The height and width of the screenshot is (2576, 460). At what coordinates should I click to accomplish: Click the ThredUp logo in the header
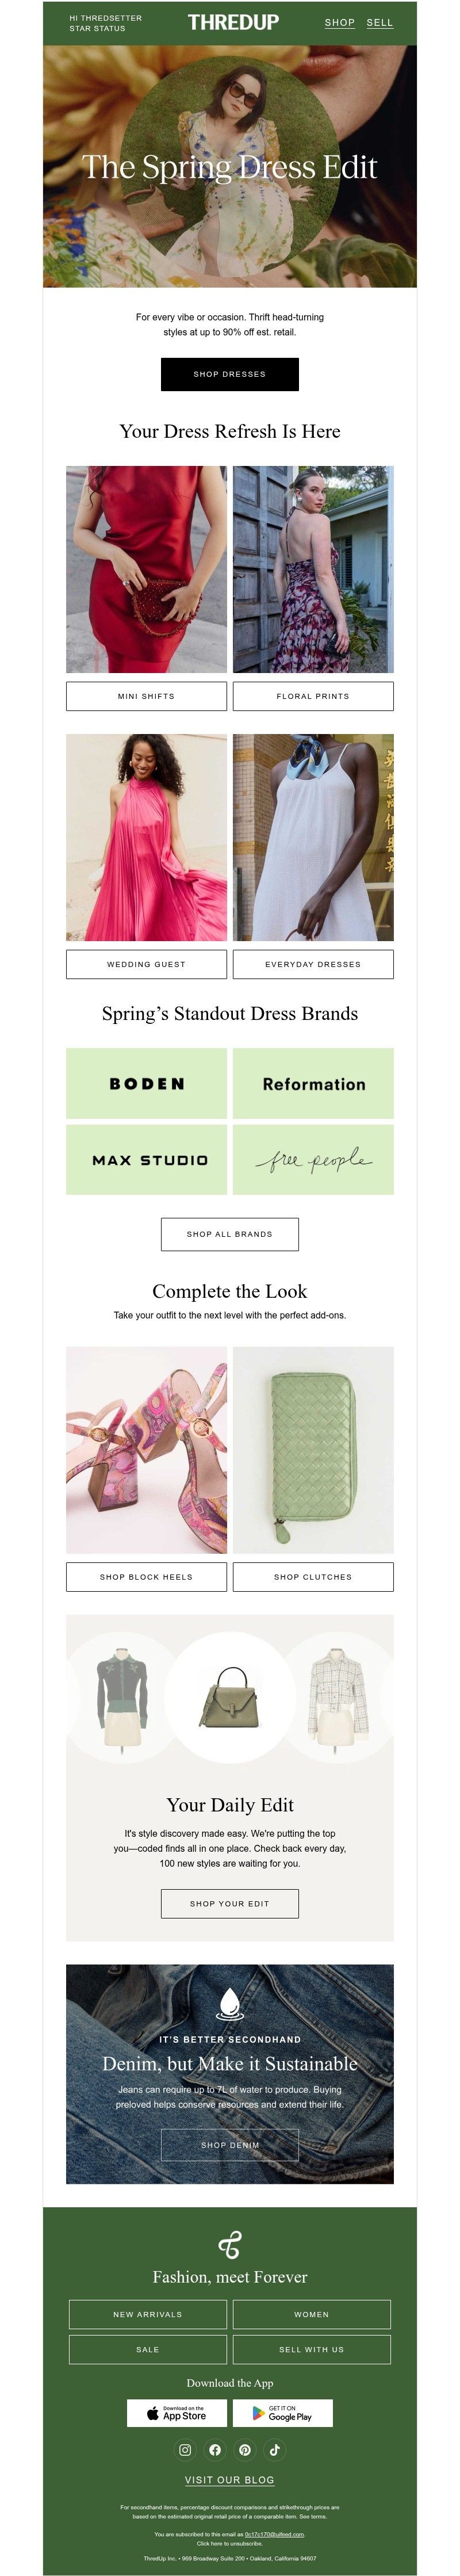pyautogui.click(x=233, y=22)
